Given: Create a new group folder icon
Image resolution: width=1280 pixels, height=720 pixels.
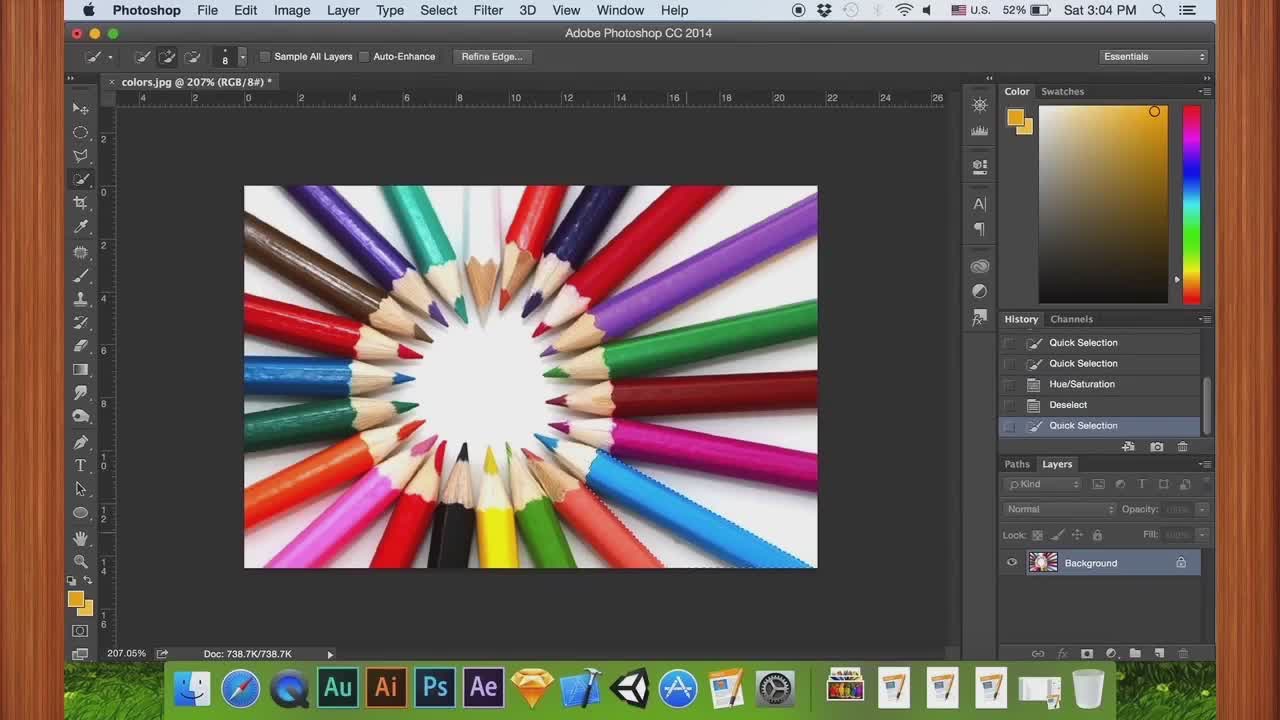Looking at the screenshot, I should 1135,654.
